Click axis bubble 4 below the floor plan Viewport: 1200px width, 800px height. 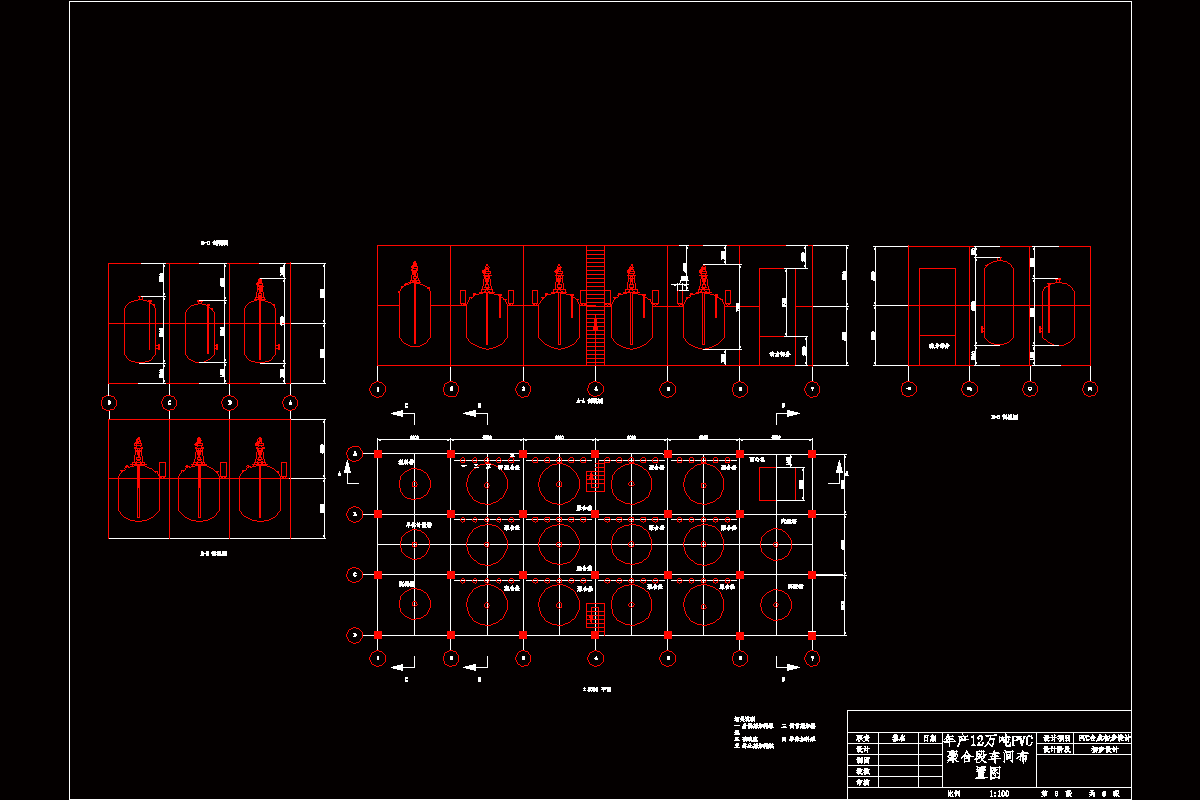(596, 658)
